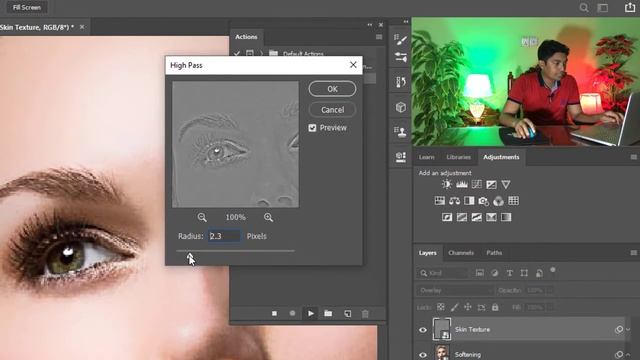Click the share icon in top bar
The height and width of the screenshot is (360, 640).
coord(630,7)
